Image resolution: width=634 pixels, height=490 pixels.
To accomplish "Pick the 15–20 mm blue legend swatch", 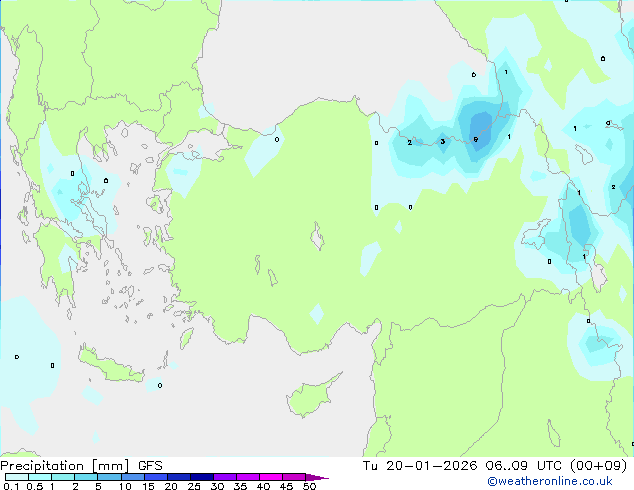I will pos(156,477).
